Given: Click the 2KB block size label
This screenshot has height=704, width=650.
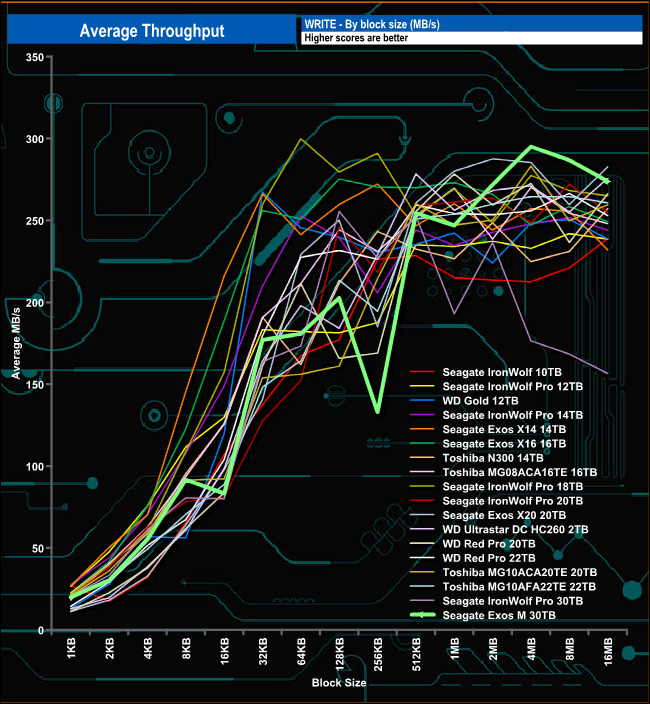Looking at the screenshot, I should click(110, 649).
